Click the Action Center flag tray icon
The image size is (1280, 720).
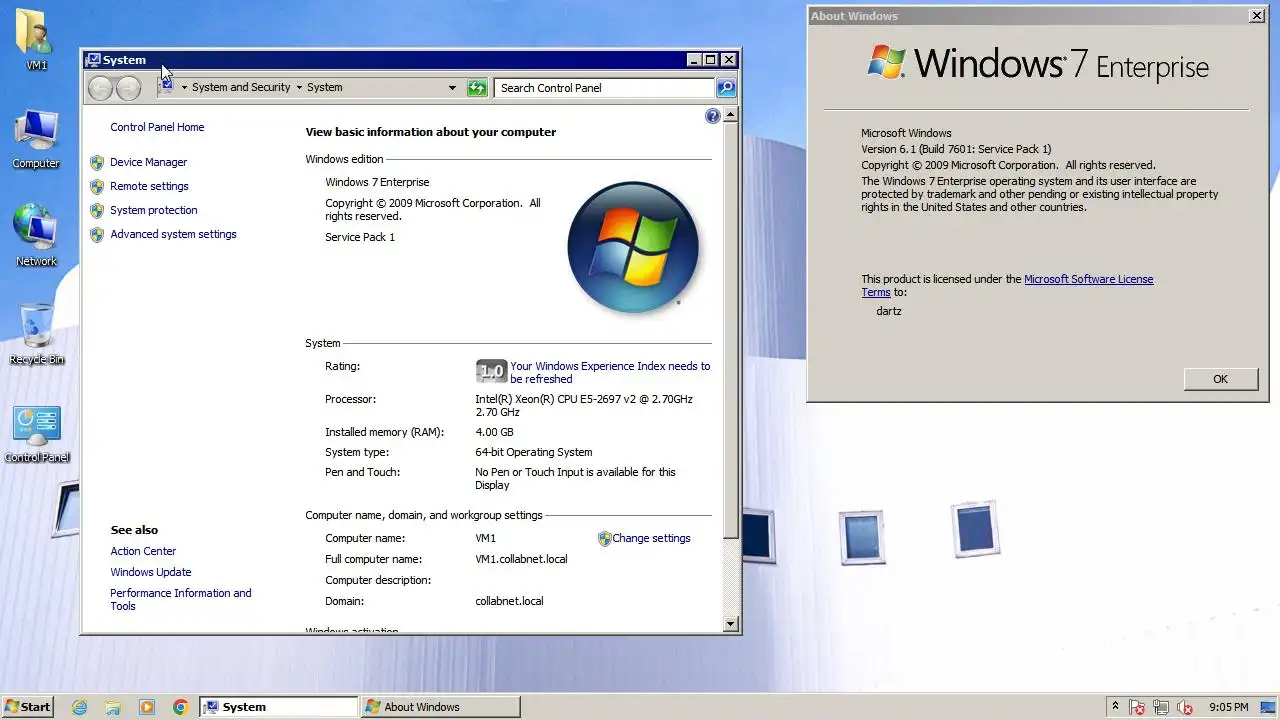pyautogui.click(x=1137, y=708)
